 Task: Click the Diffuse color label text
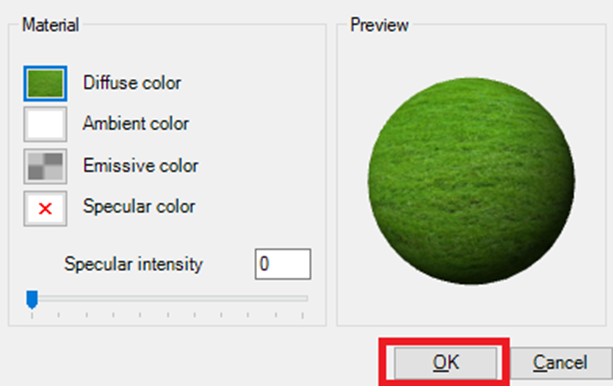click(132, 83)
